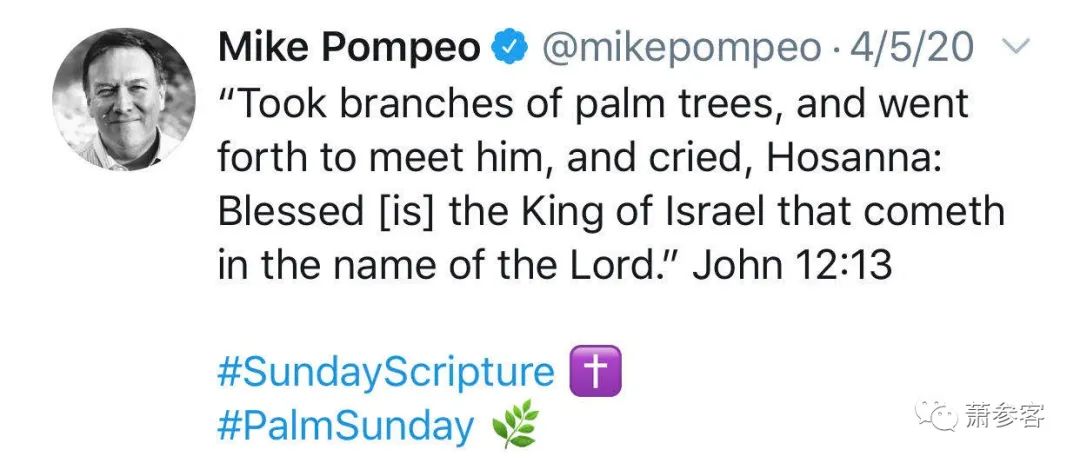Click the purple cross emoji icon
The width and height of the screenshot is (1080, 463).
coord(595,373)
